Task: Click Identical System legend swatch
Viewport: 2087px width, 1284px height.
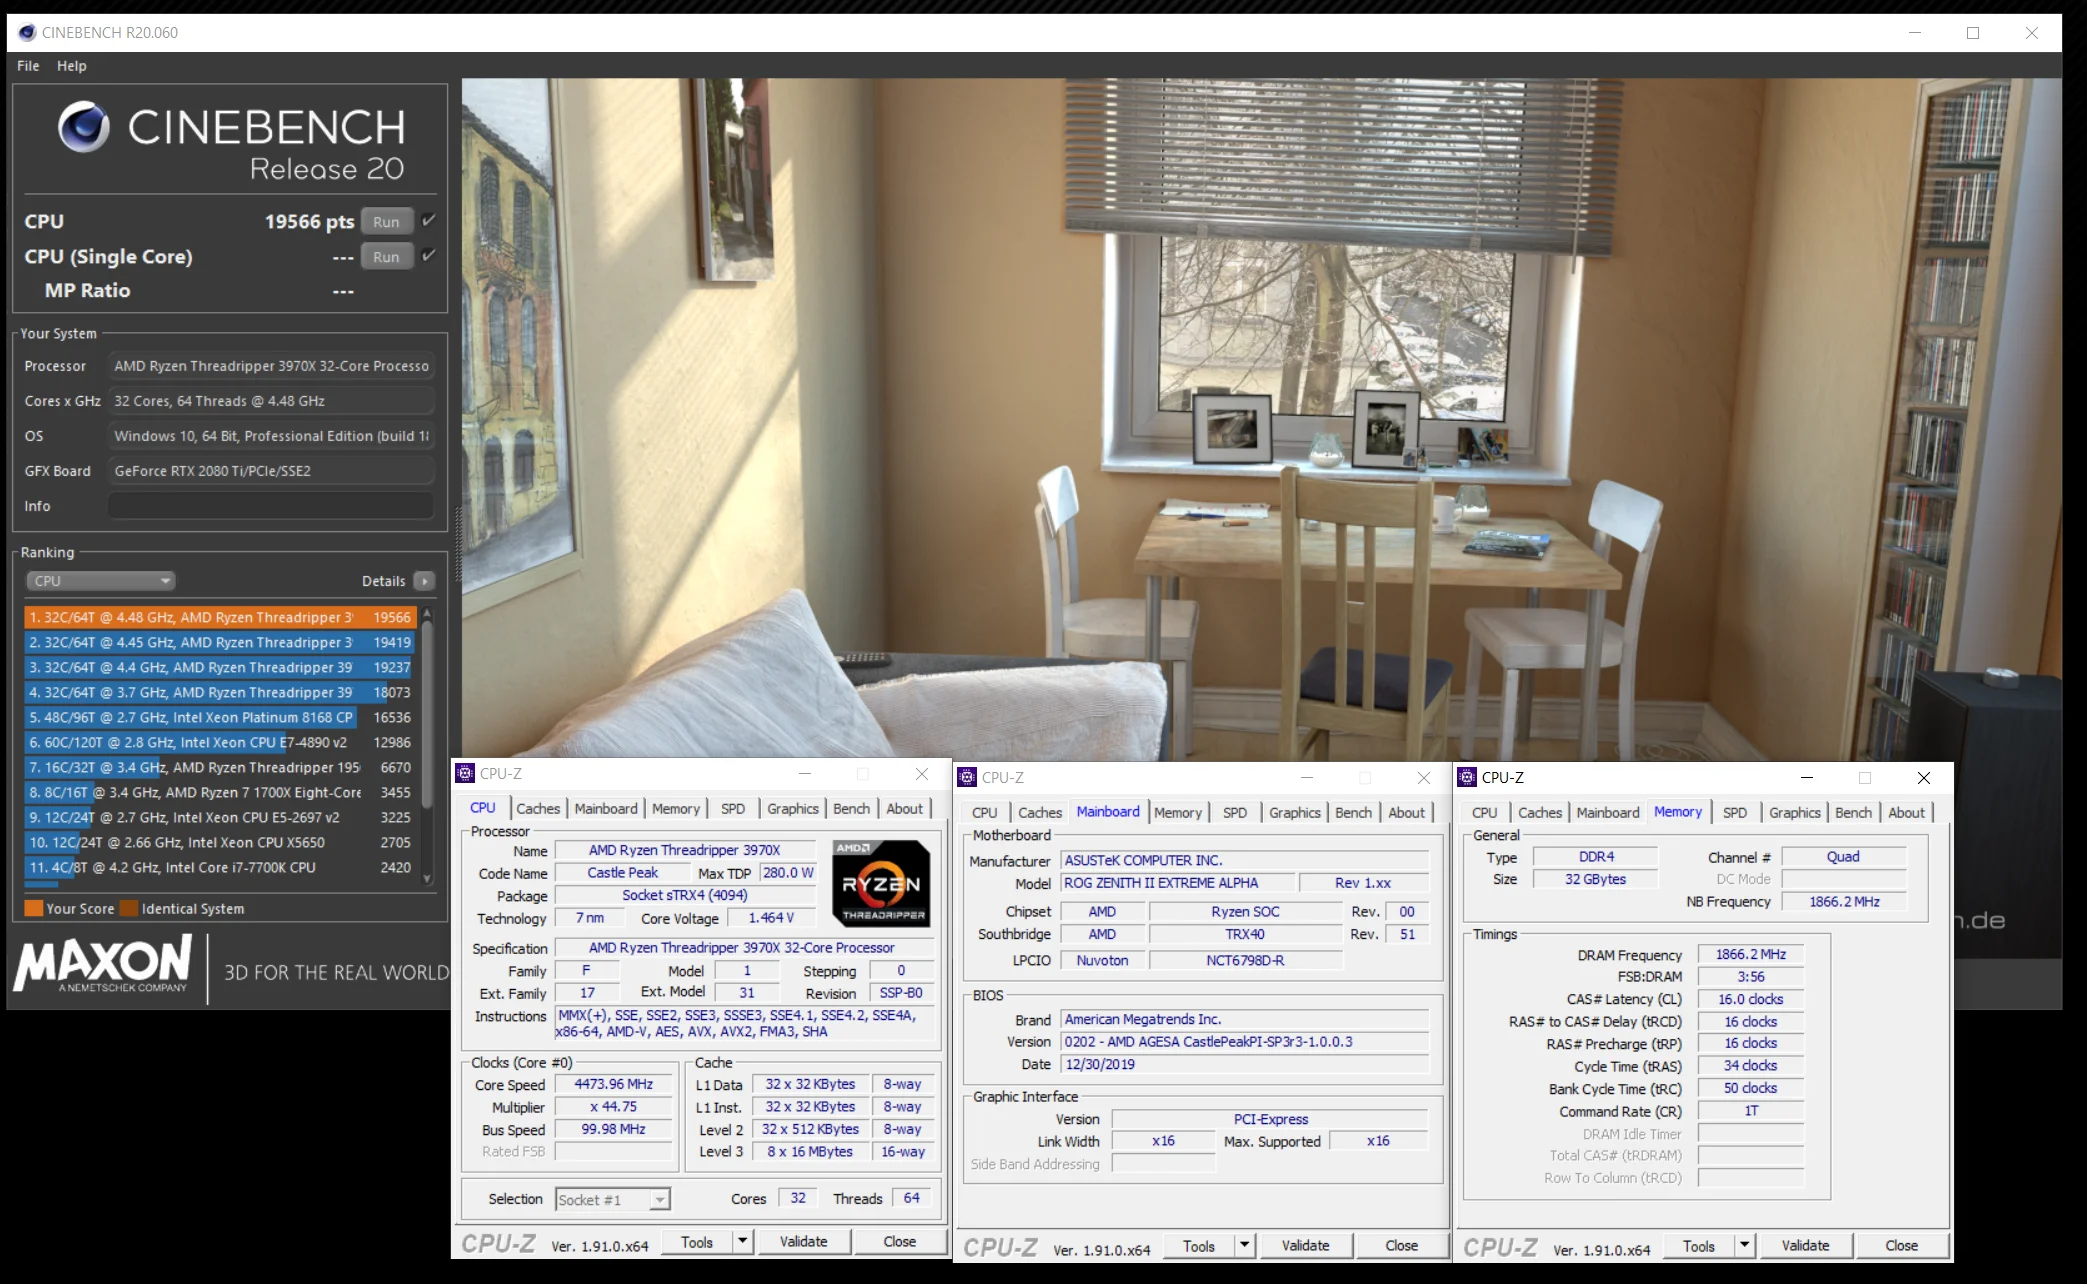Action: (x=129, y=908)
